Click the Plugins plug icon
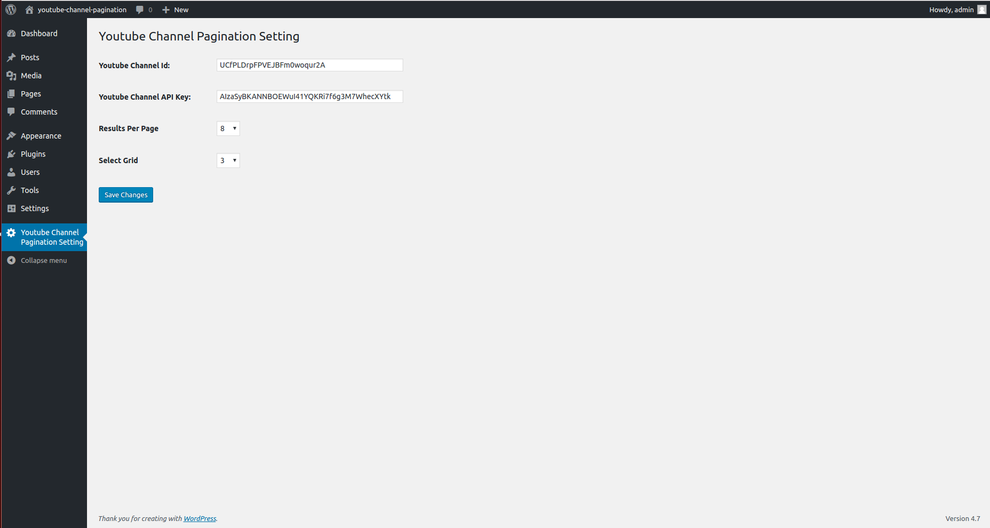Viewport: 990px width, 528px height. [x=11, y=154]
